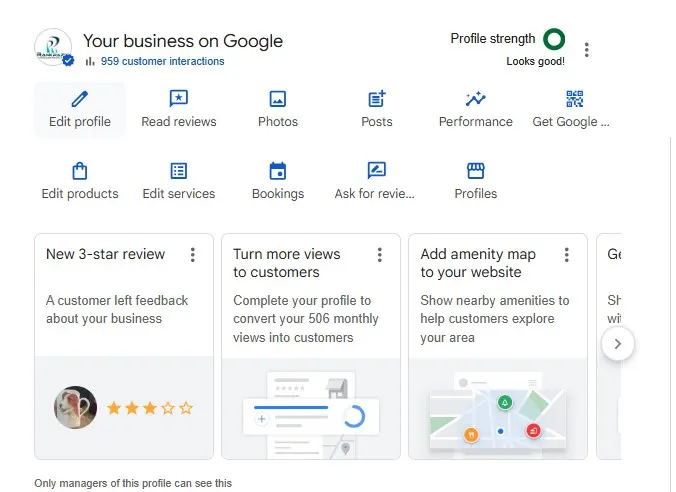Click the Profiles label

click(x=476, y=194)
